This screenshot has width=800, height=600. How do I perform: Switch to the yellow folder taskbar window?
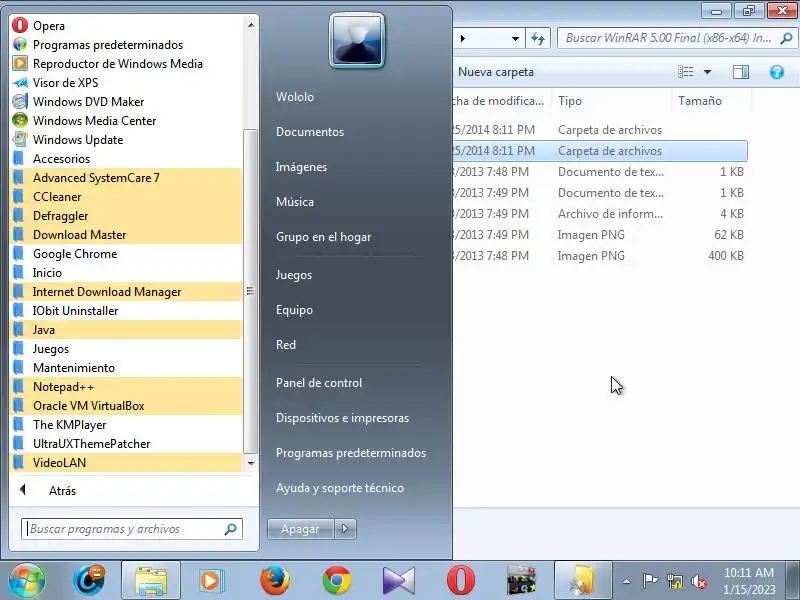[x=583, y=581]
